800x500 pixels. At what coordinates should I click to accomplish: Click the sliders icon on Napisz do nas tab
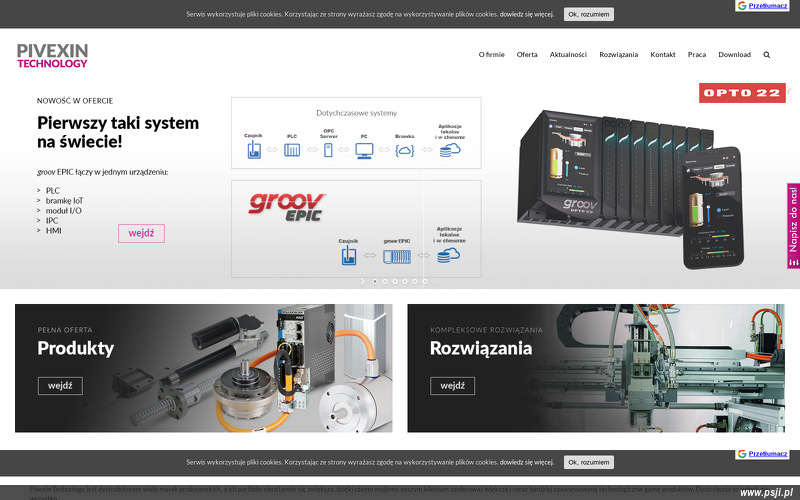click(x=793, y=262)
